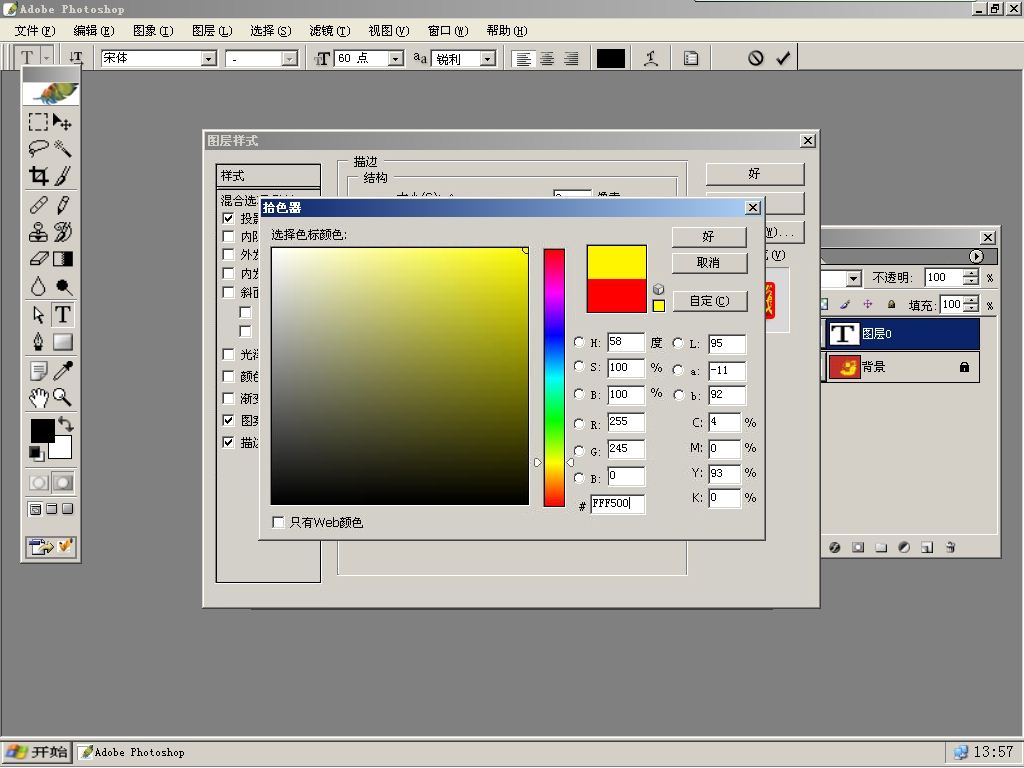Select the Brush tool in toolbox
The image size is (1024, 768).
(63, 175)
